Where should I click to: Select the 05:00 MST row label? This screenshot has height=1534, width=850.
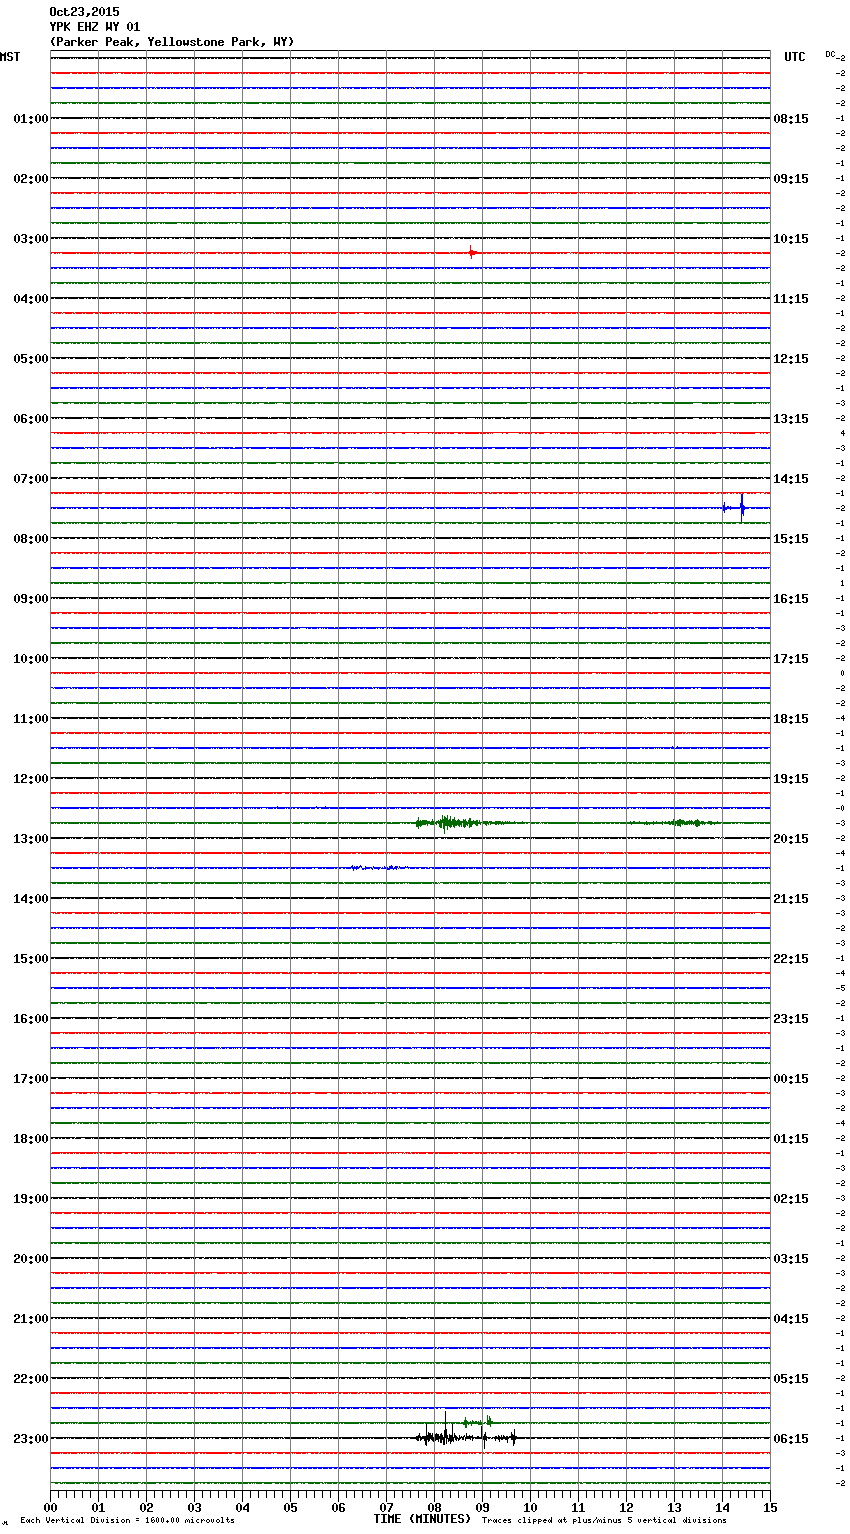coord(31,359)
